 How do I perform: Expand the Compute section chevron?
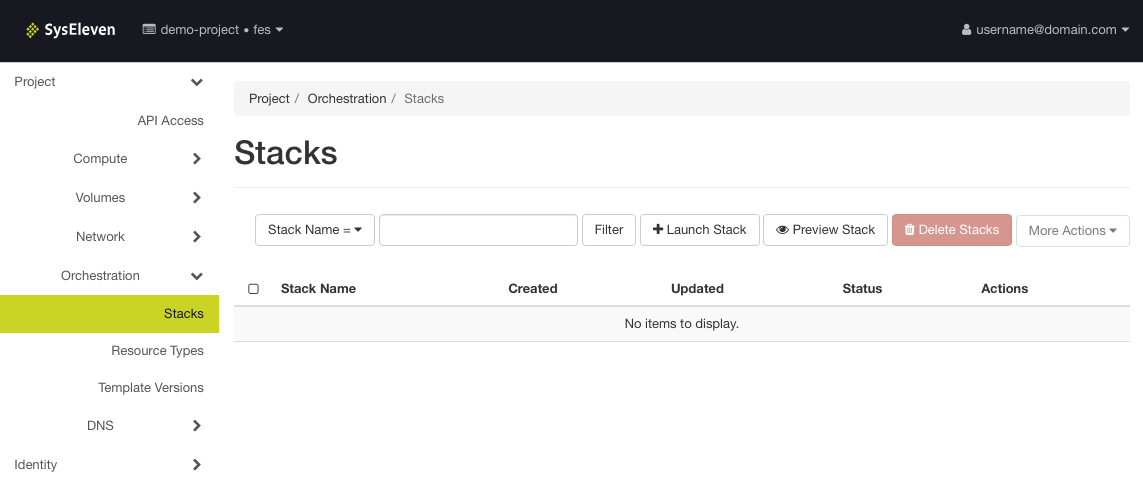(197, 159)
